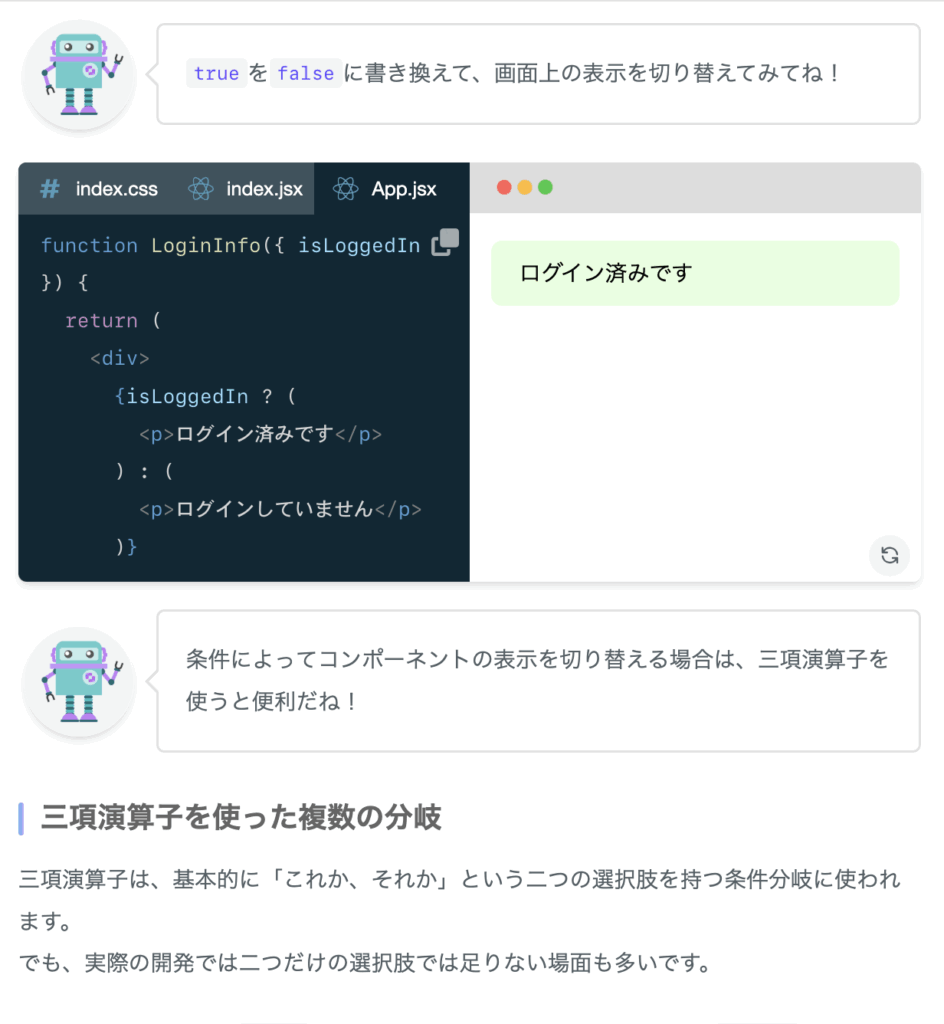Click the 'true' inline code chip

click(216, 73)
